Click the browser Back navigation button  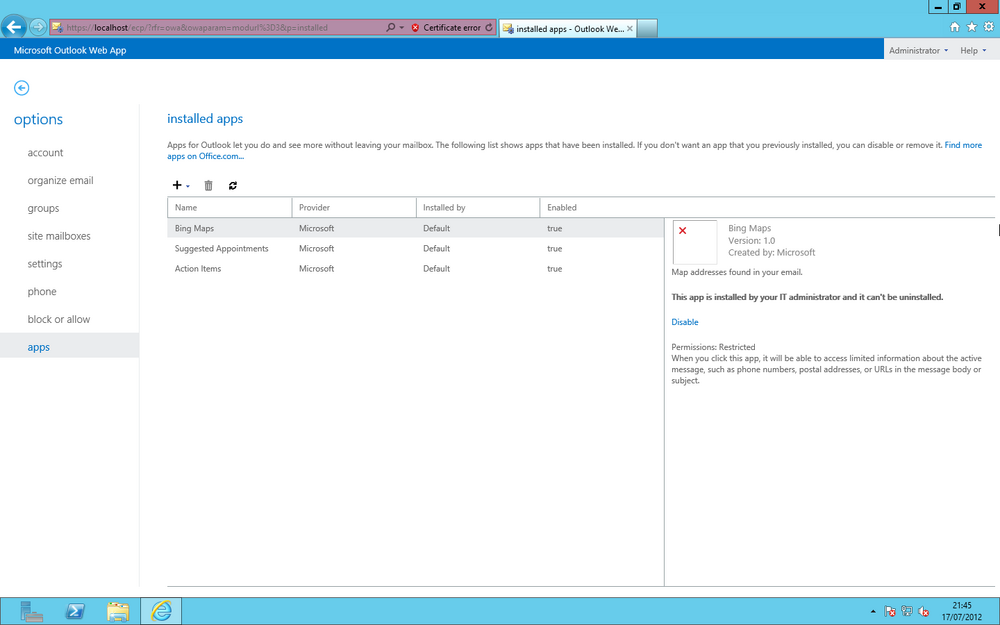[x=14, y=27]
